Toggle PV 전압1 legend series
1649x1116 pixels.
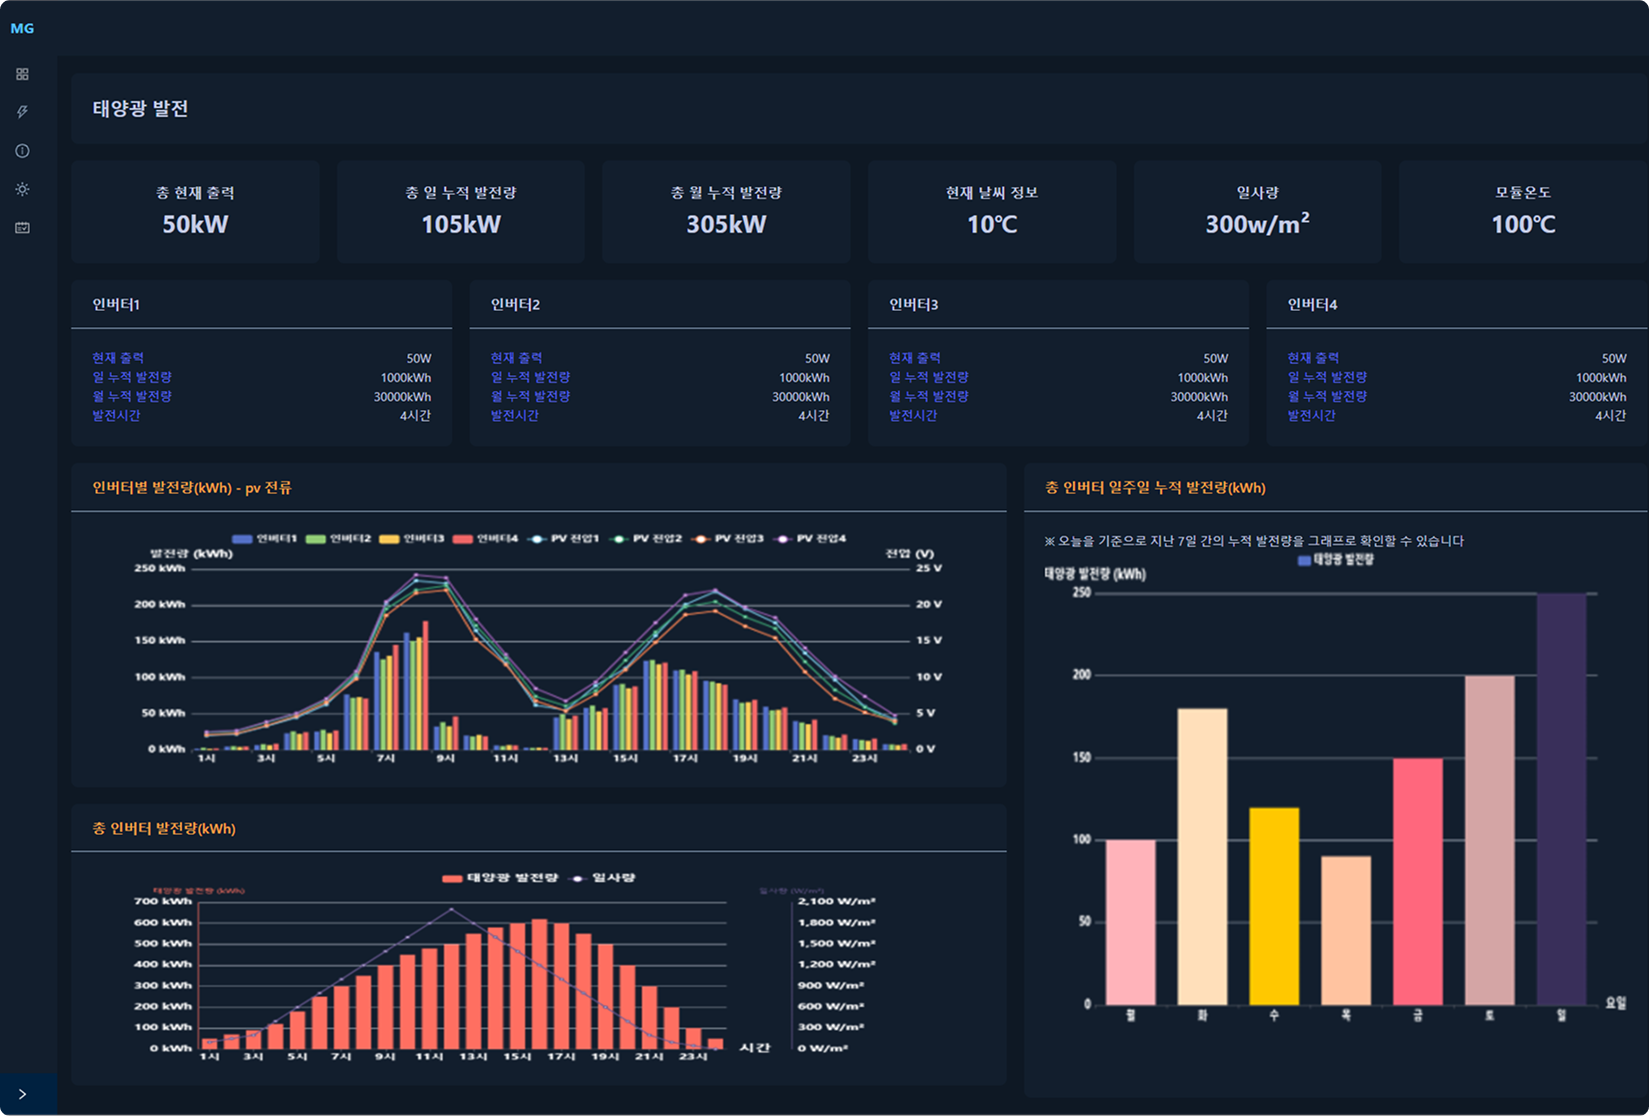[564, 539]
